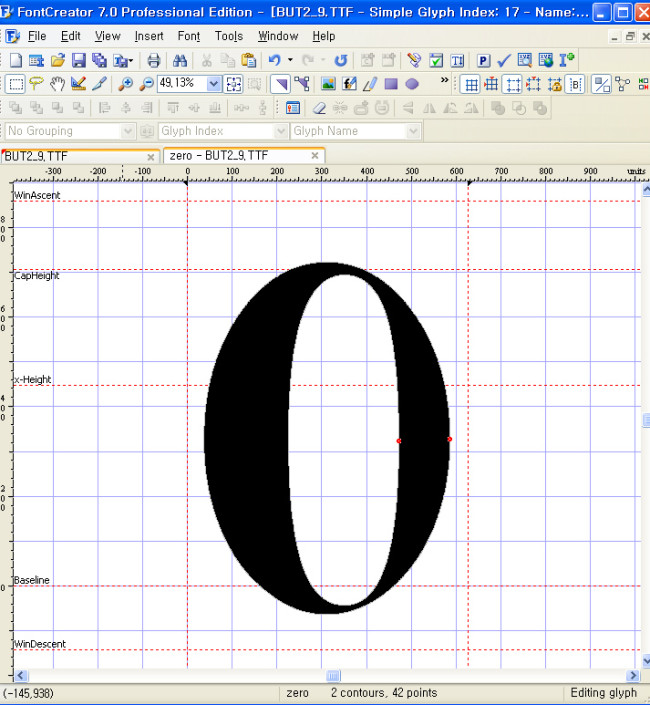
Task: Activate the hand pan tool
Action: 58,84
